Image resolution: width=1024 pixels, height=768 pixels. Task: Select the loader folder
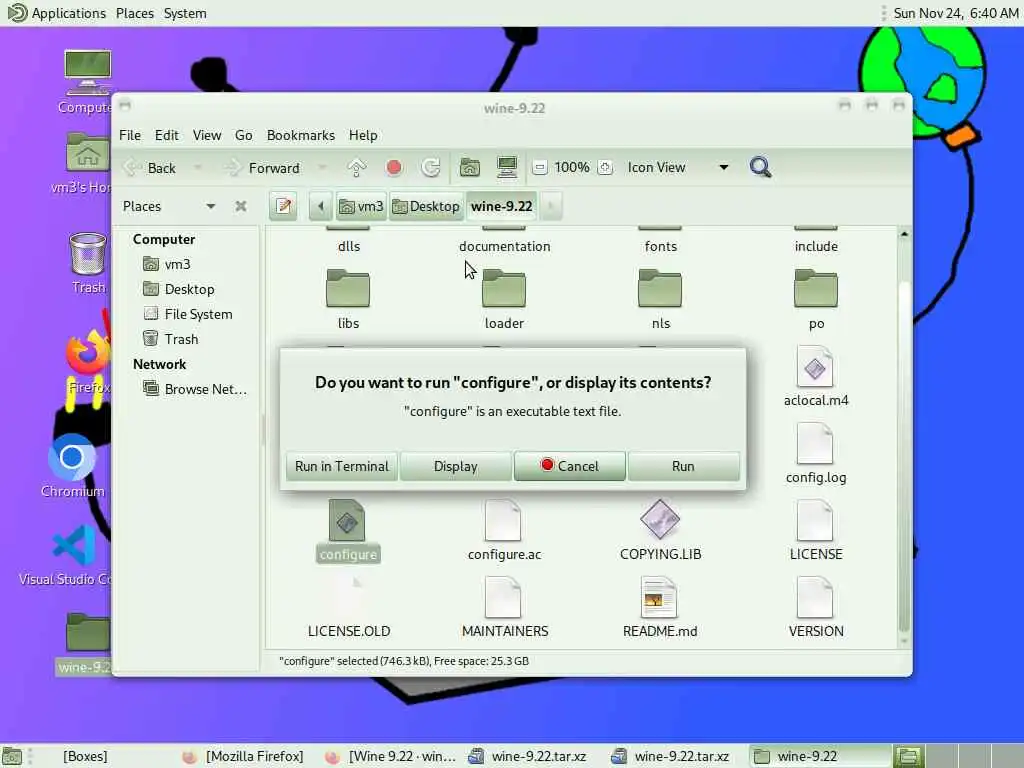(x=504, y=289)
